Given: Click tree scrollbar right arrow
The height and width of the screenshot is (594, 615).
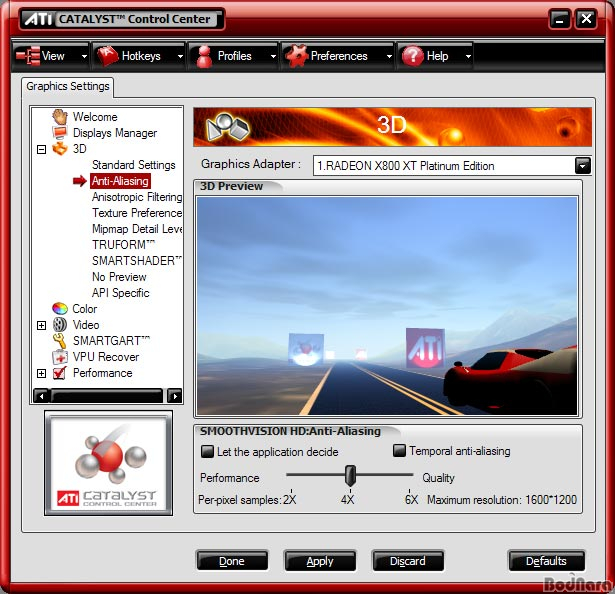Looking at the screenshot, I should pos(175,396).
